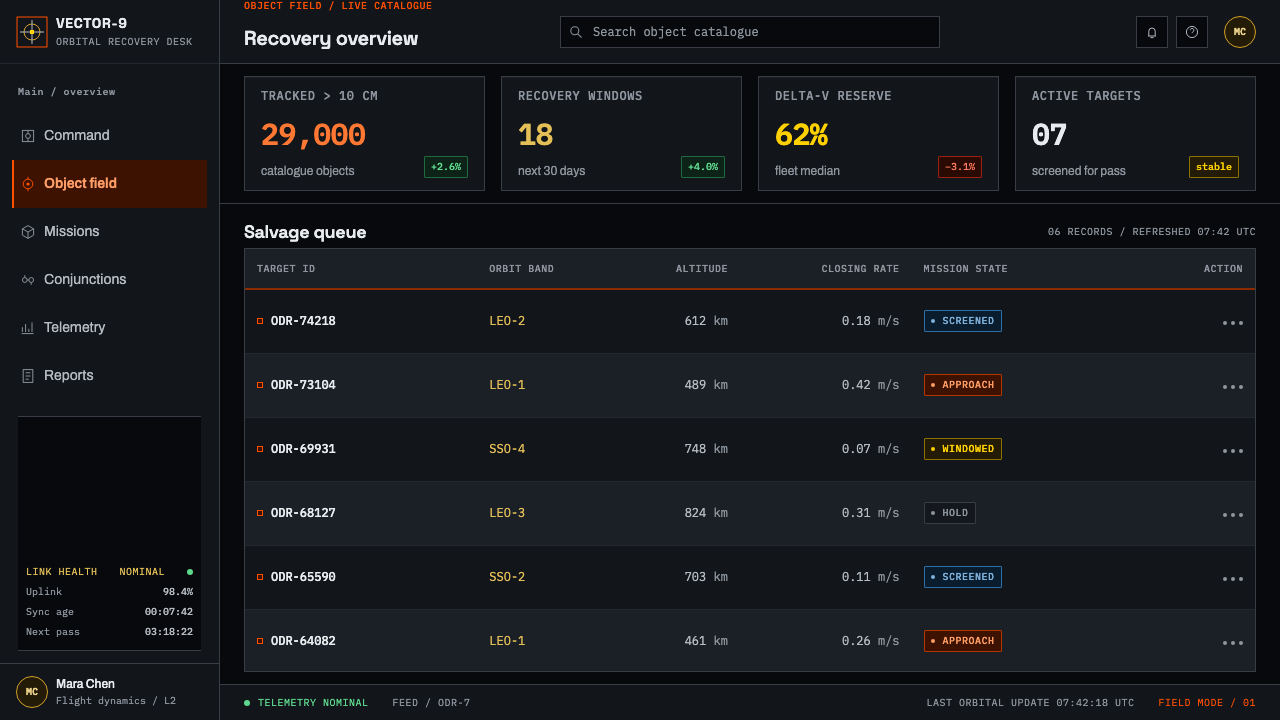The height and width of the screenshot is (720, 1280).
Task: Open action menu for ODR-74218
Action: click(1233, 322)
